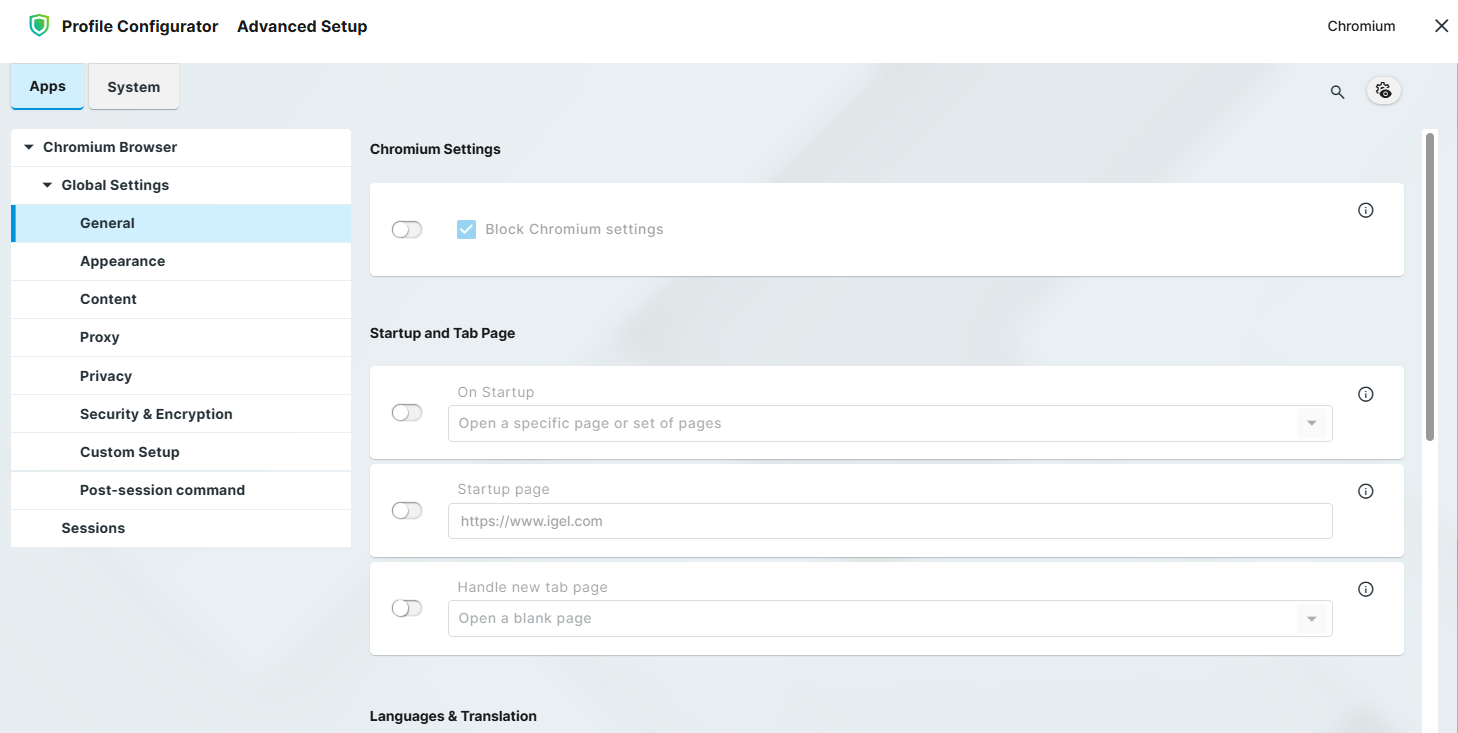Open the Handle new tab page dropdown
The width and height of the screenshot is (1458, 733).
click(x=890, y=618)
